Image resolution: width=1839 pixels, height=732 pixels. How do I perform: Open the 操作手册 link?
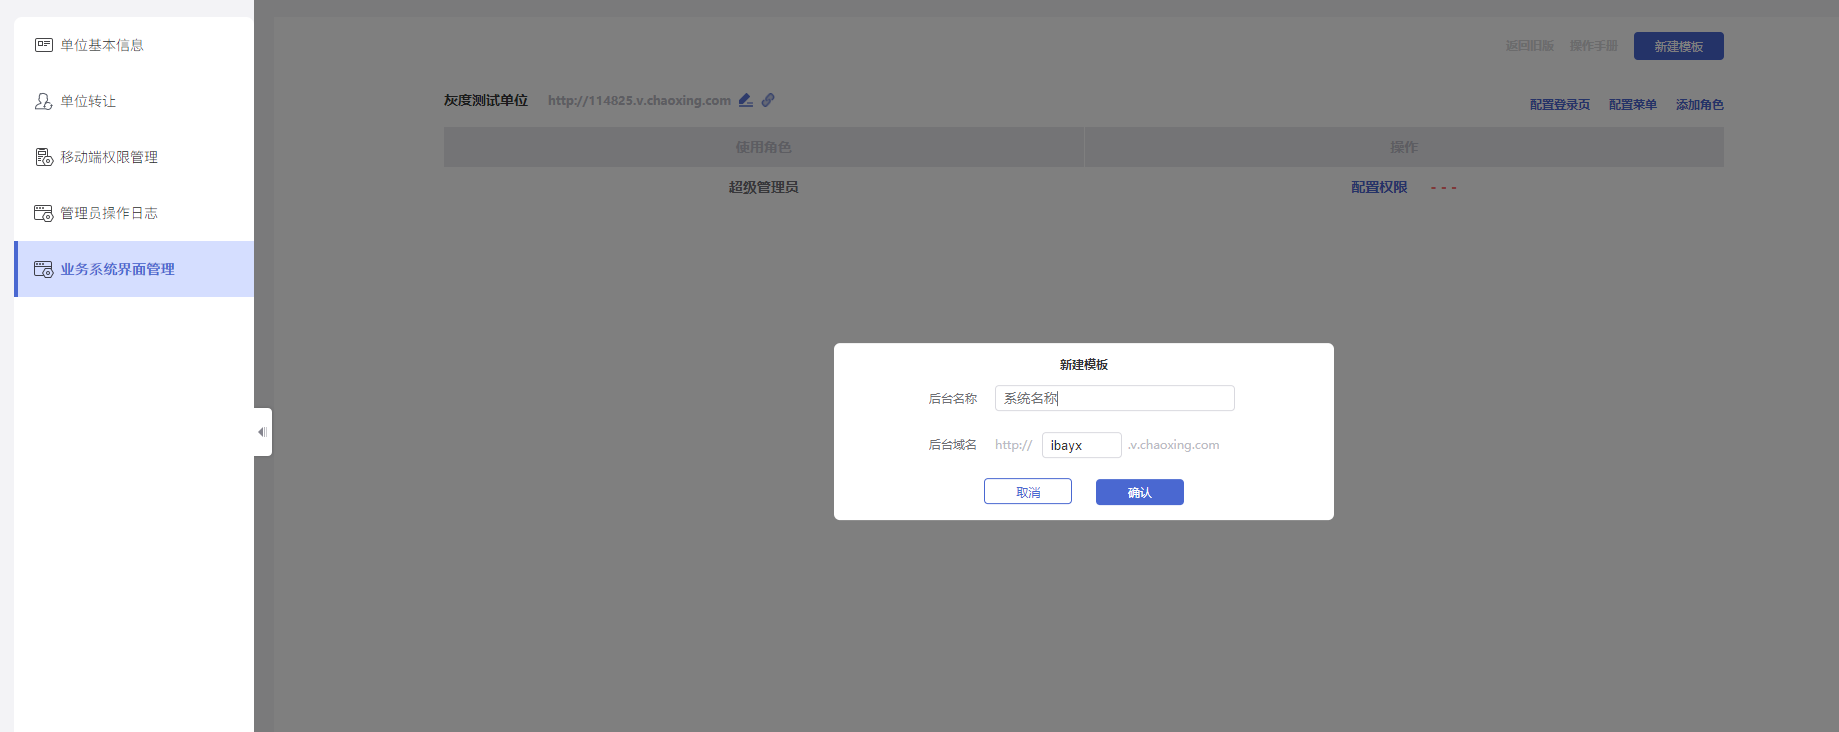pos(1594,46)
